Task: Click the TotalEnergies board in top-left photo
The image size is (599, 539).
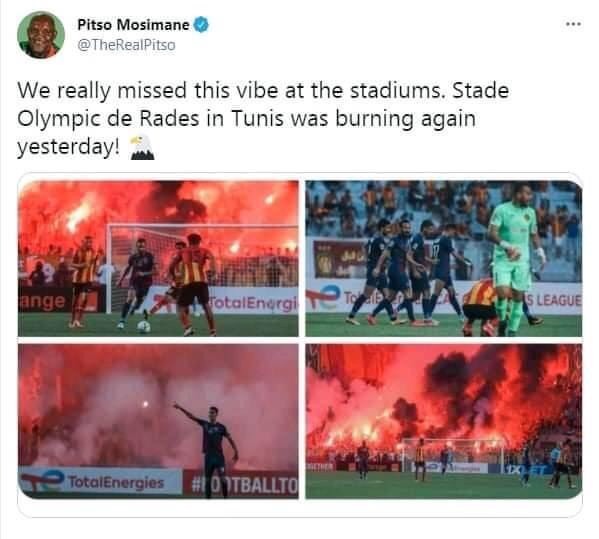Action: (x=253, y=303)
